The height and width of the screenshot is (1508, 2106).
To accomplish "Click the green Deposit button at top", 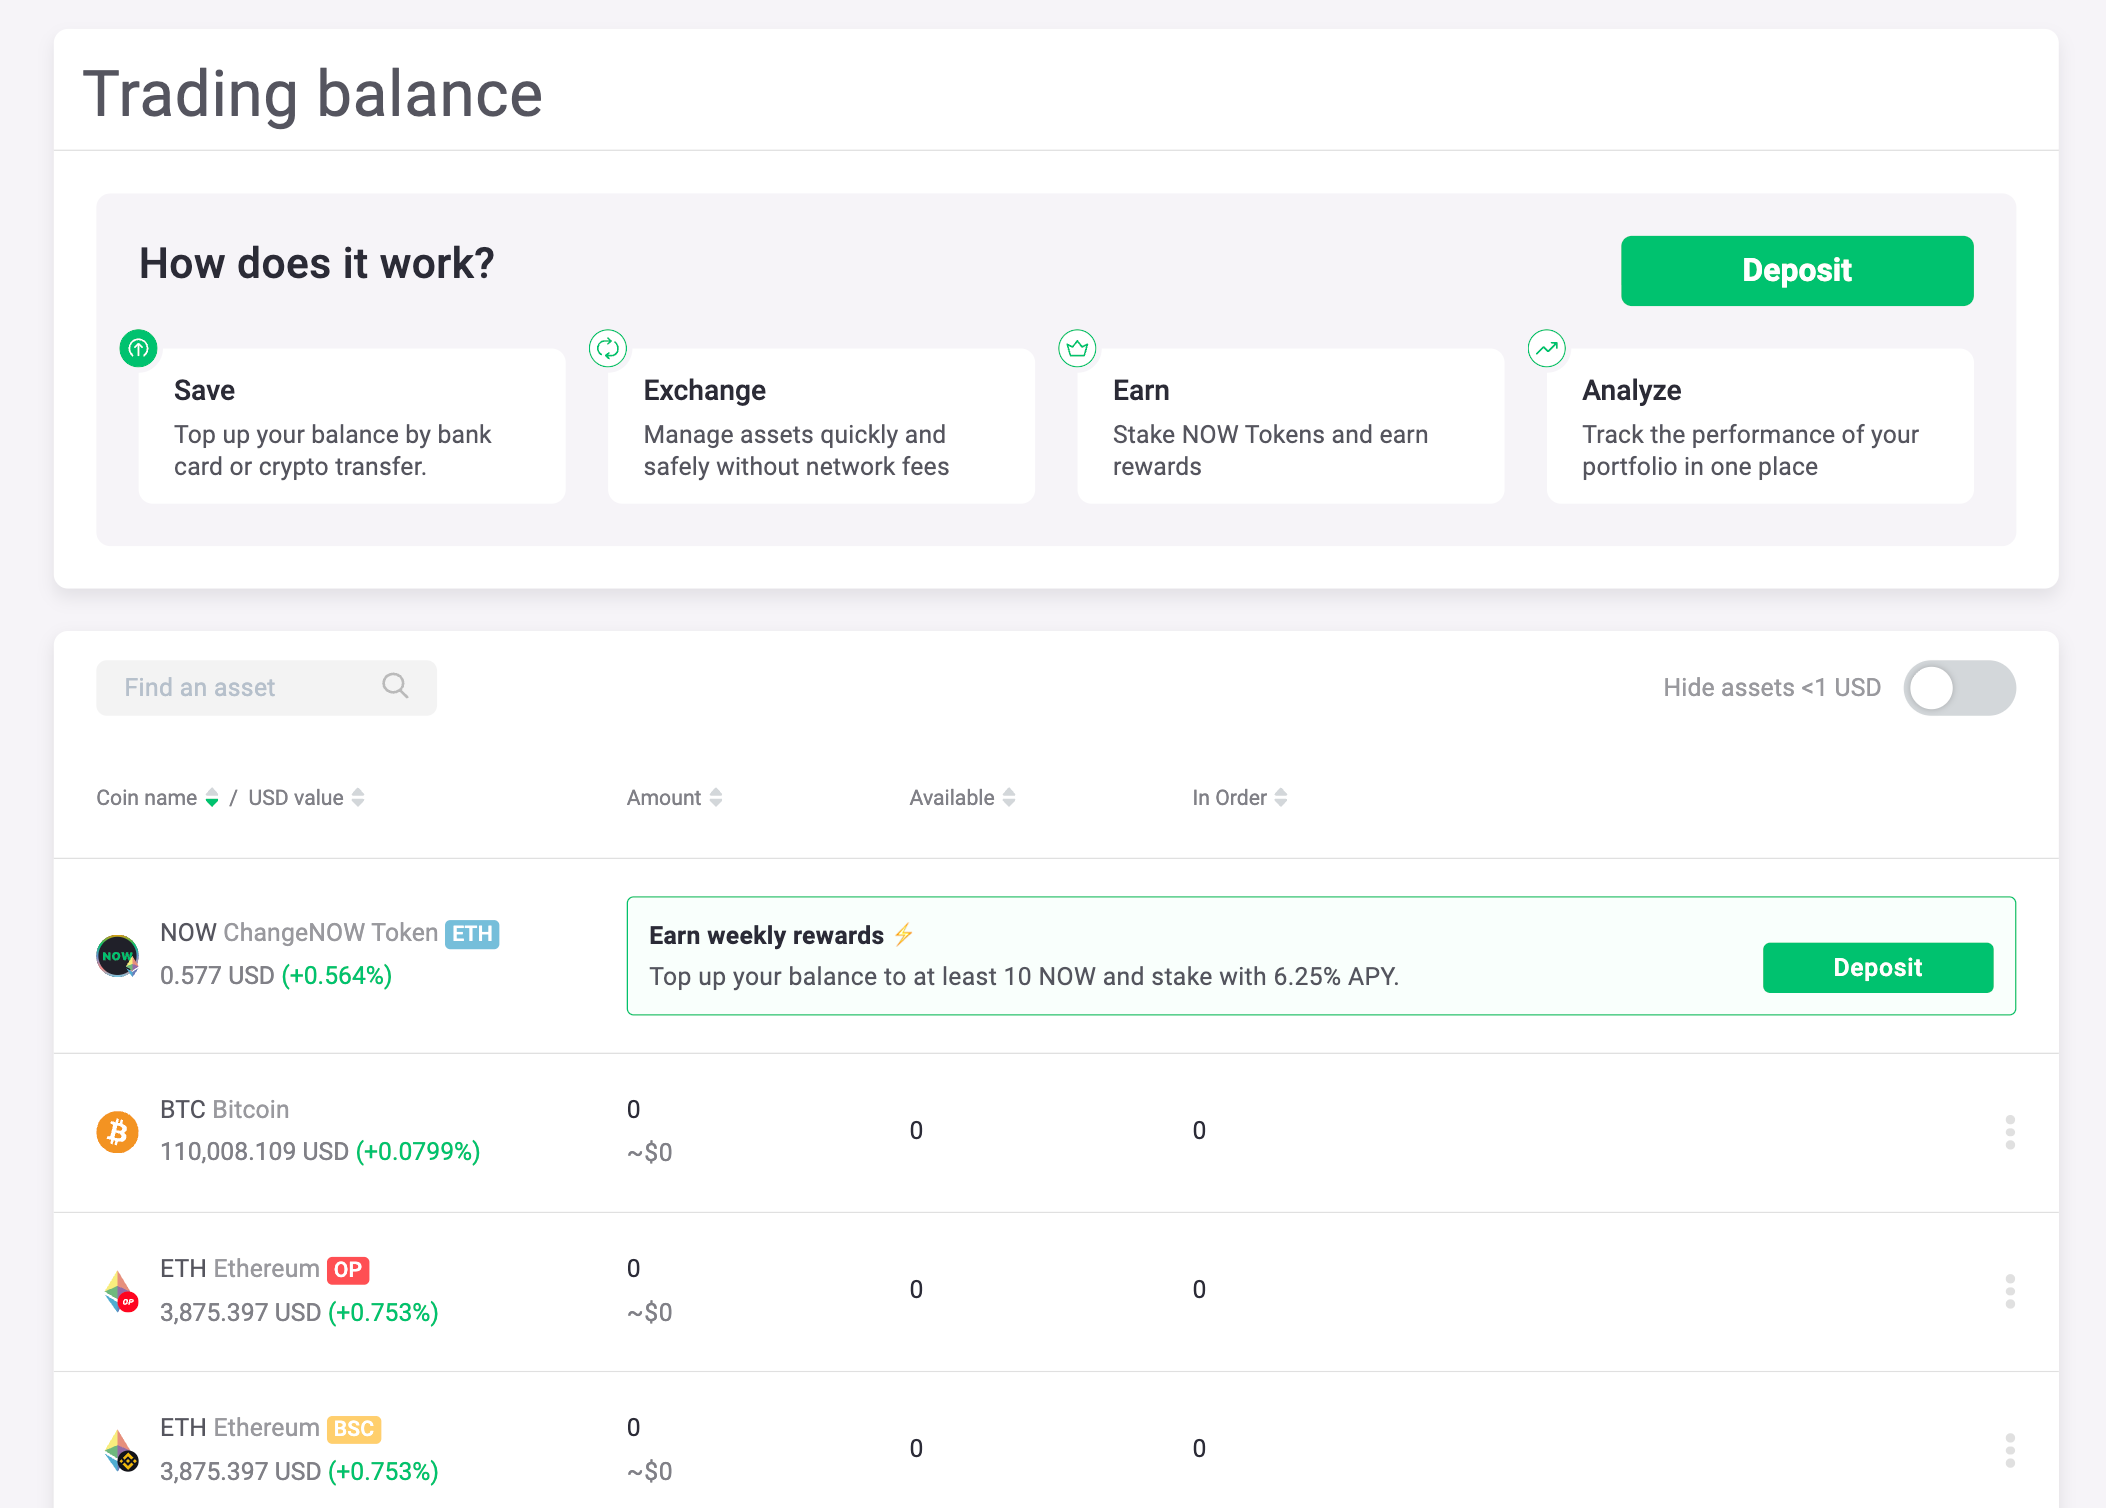I will (1796, 270).
